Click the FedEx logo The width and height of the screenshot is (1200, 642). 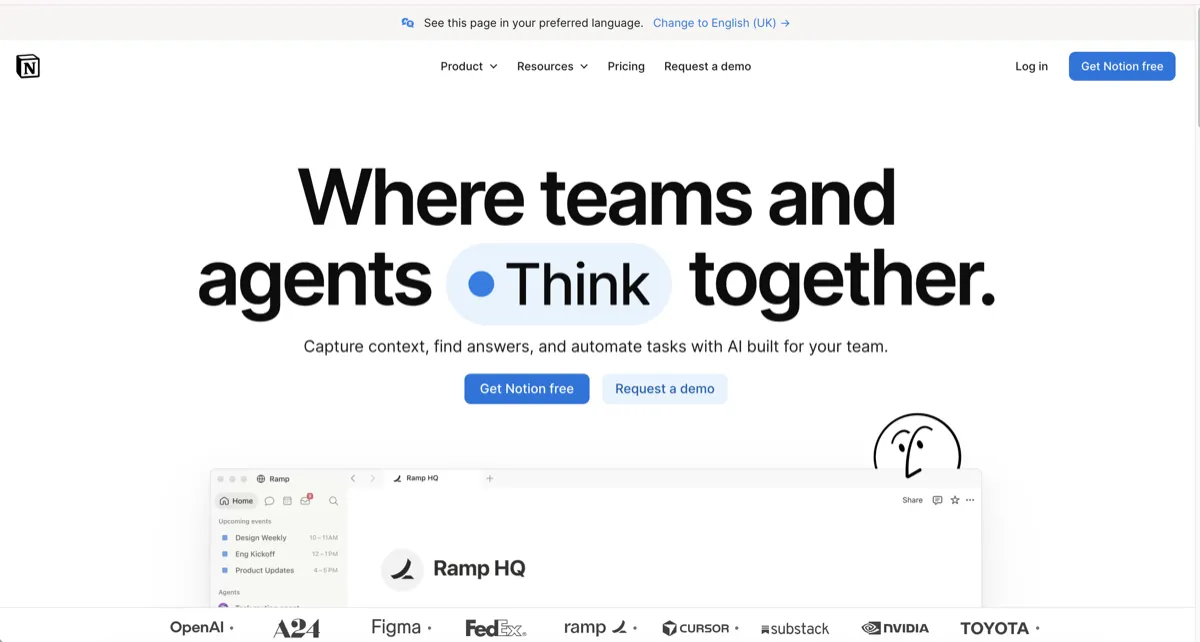[x=496, y=629]
